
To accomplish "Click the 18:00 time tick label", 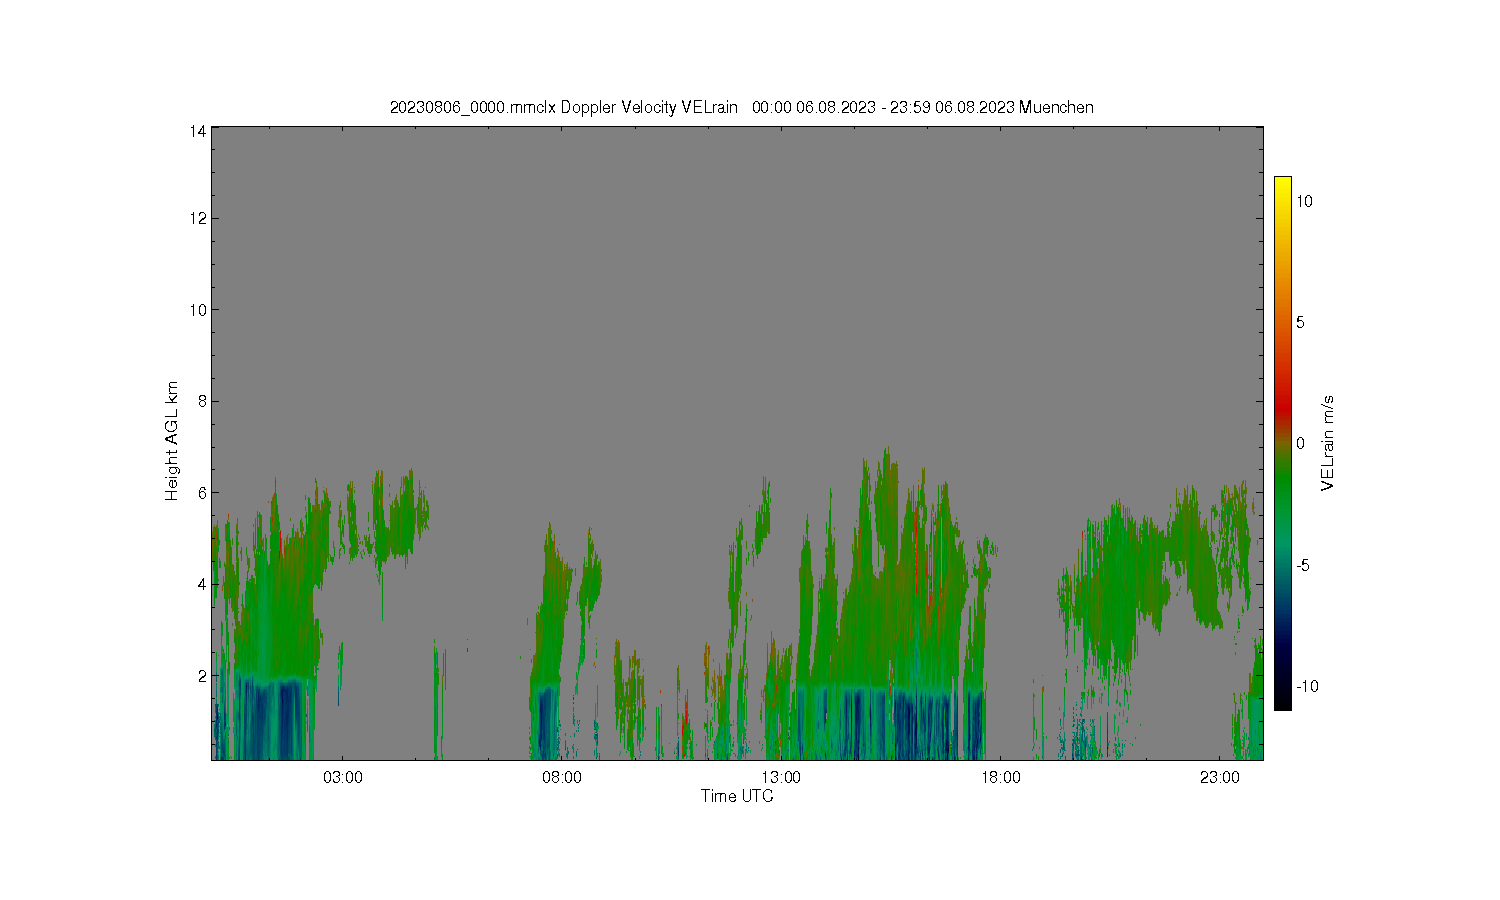I will pos(1001,778).
